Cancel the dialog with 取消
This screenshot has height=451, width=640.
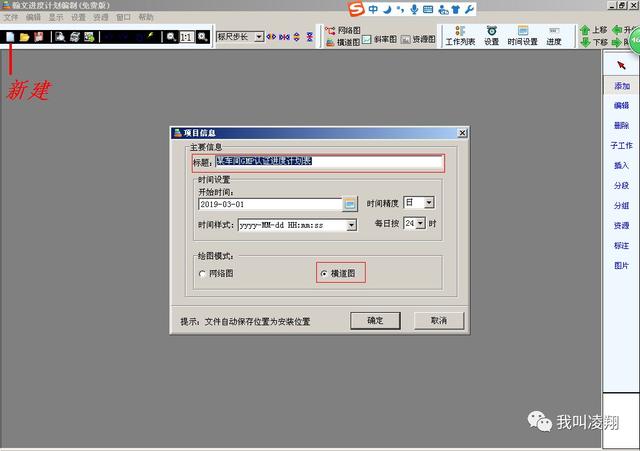(439, 321)
